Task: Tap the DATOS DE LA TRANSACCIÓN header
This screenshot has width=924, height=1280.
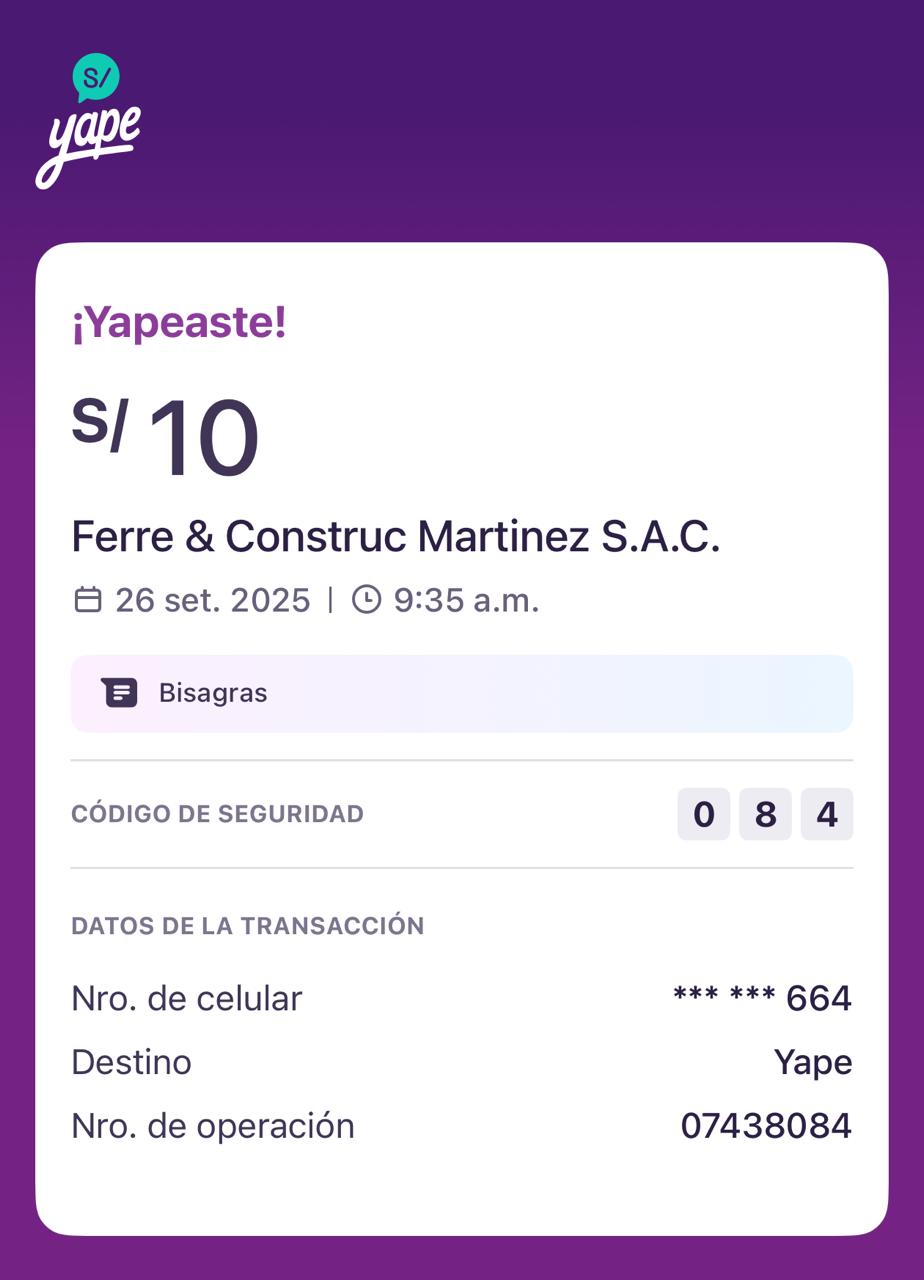Action: click(x=248, y=926)
